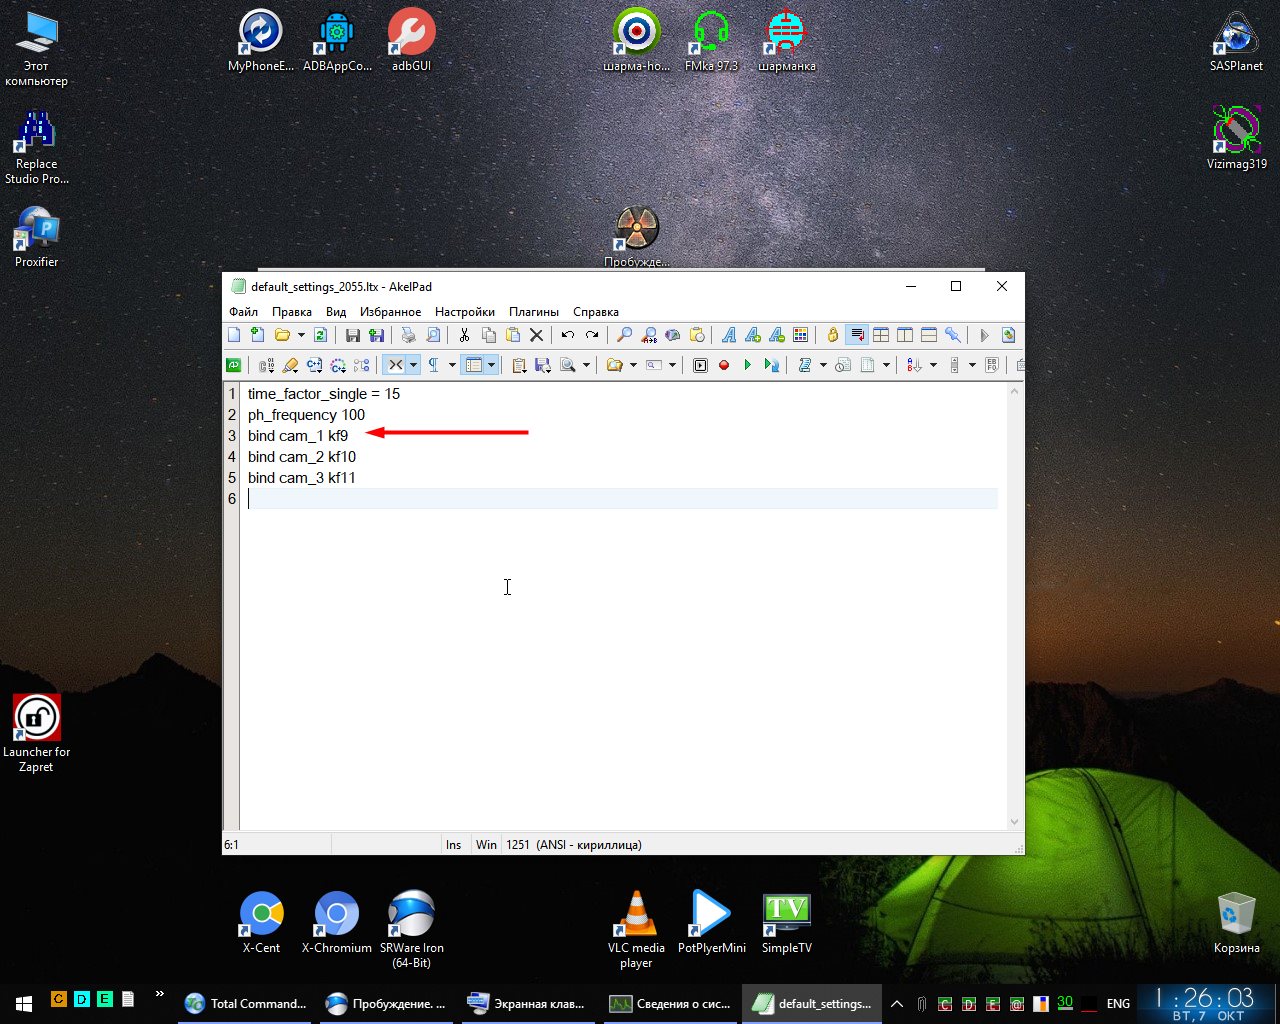Expand the paragraph mark dropdown arrow
Image resolution: width=1280 pixels, height=1024 pixels.
452,366
